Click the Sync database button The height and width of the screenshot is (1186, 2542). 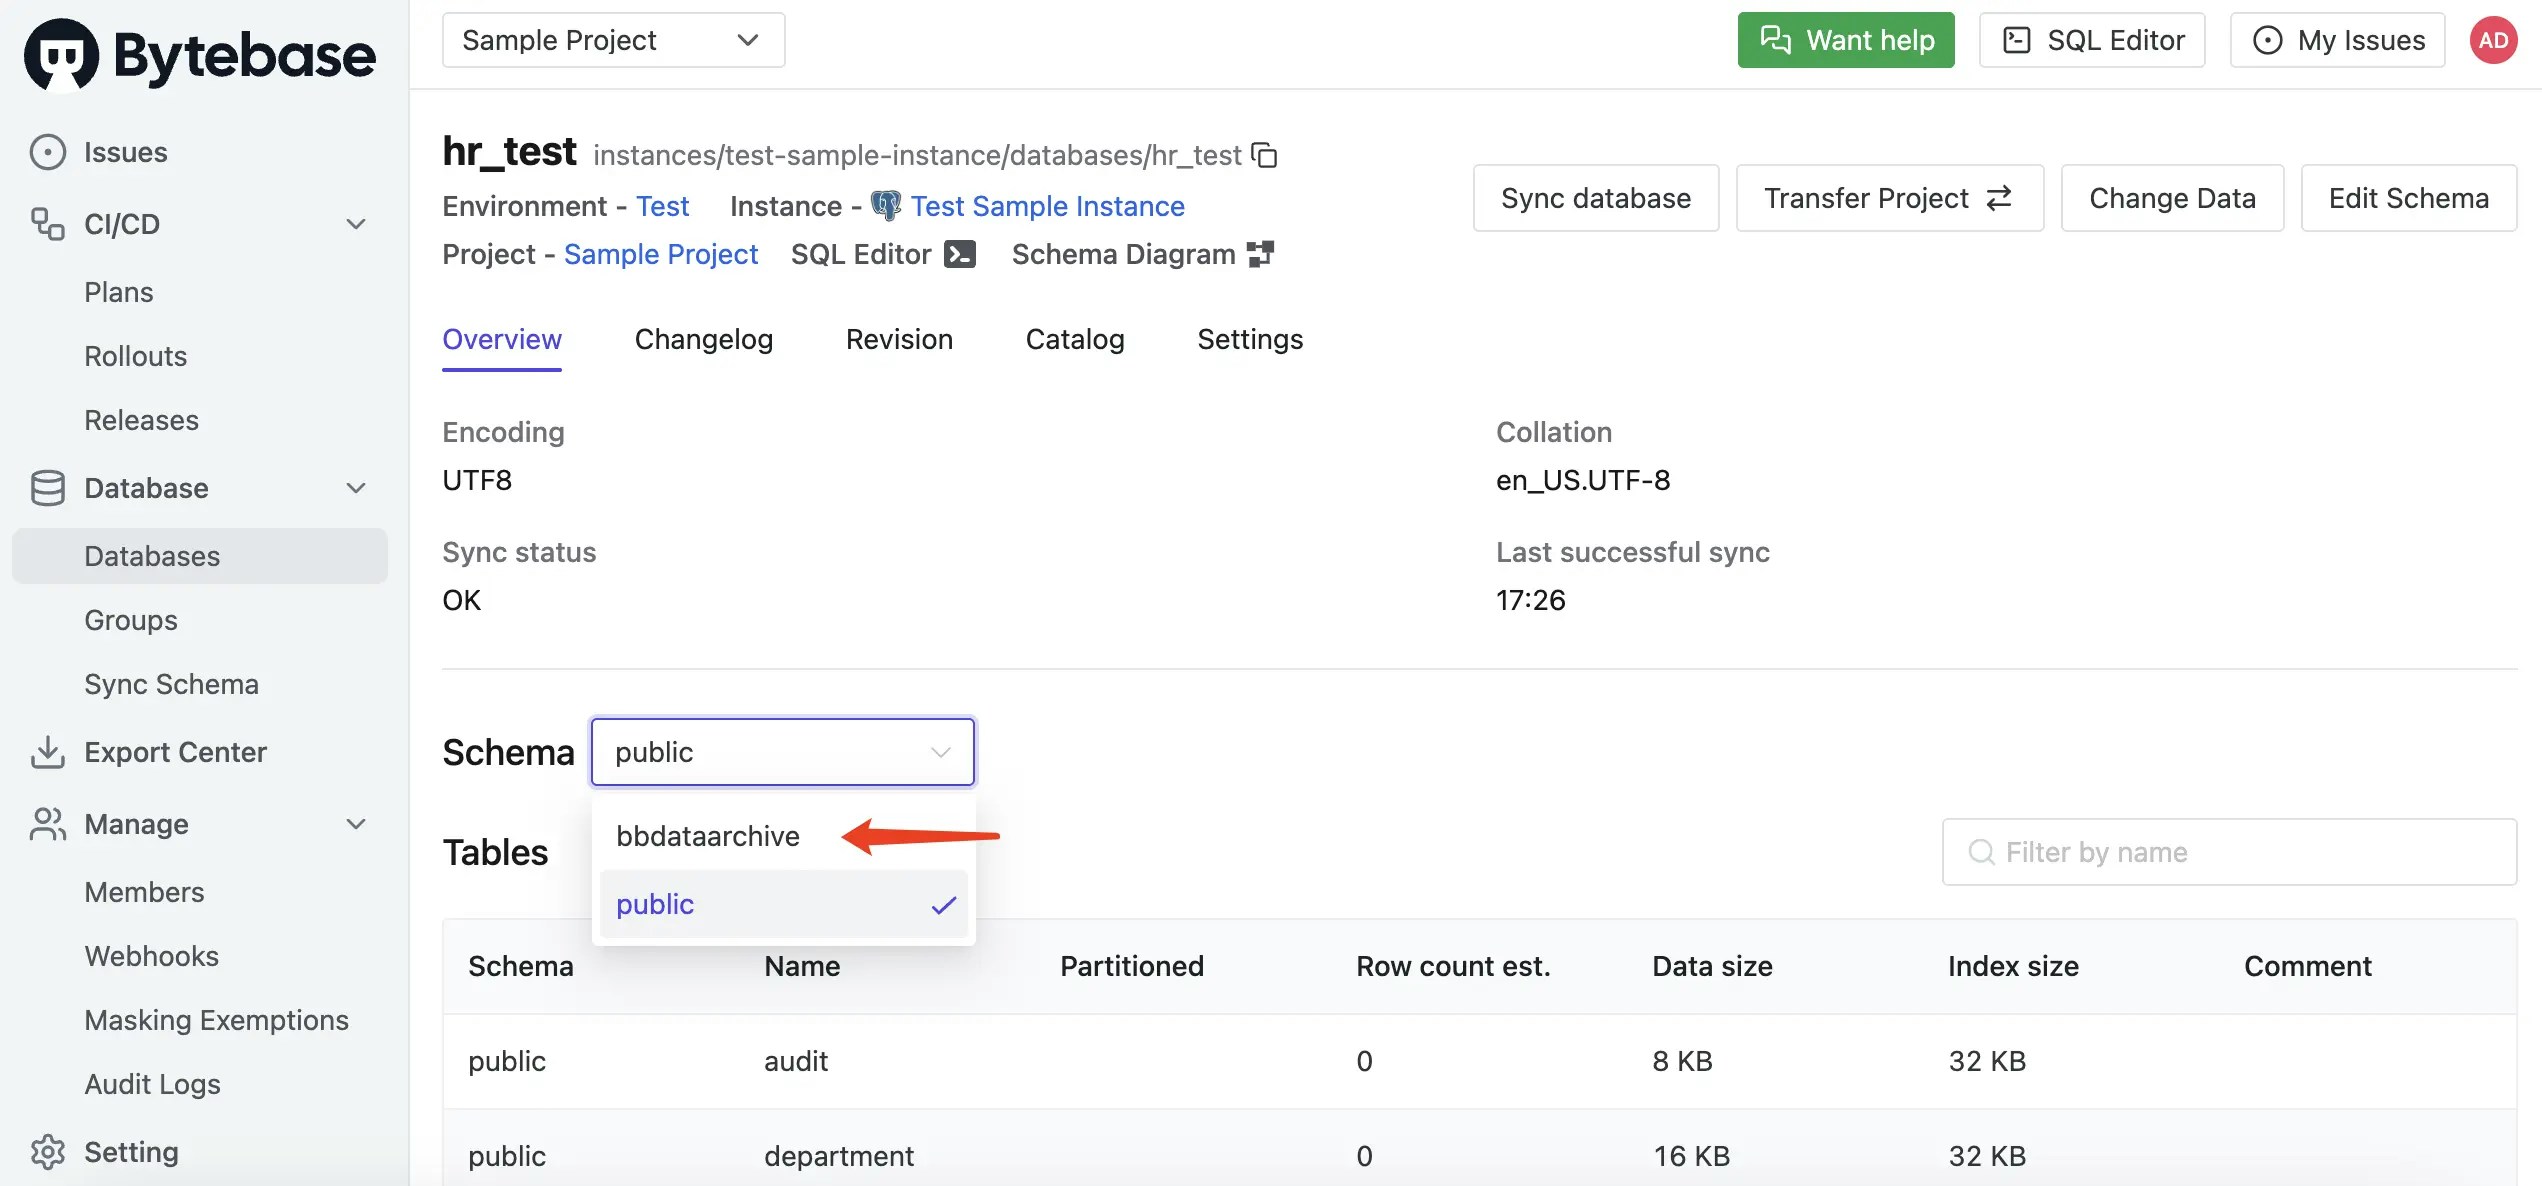tap(1595, 197)
